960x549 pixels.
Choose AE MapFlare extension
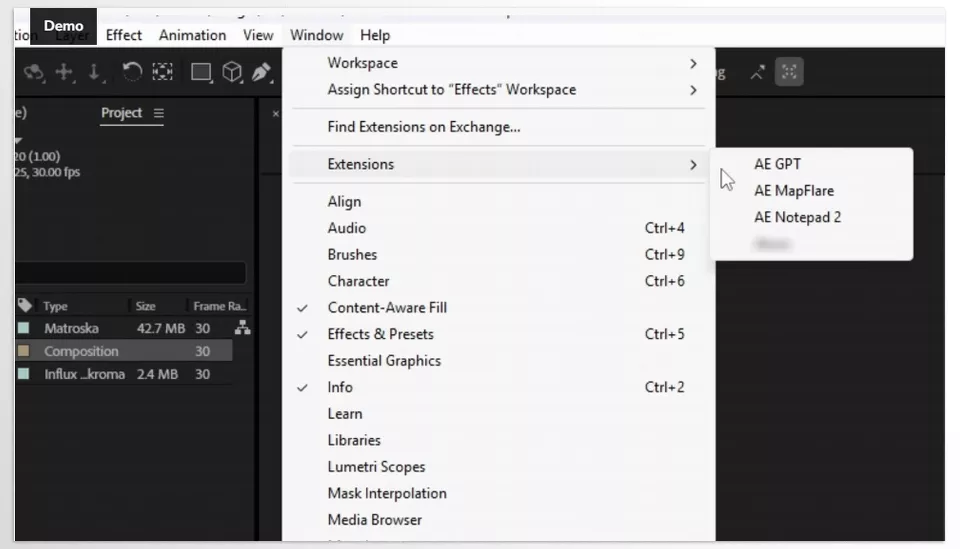tap(793, 191)
